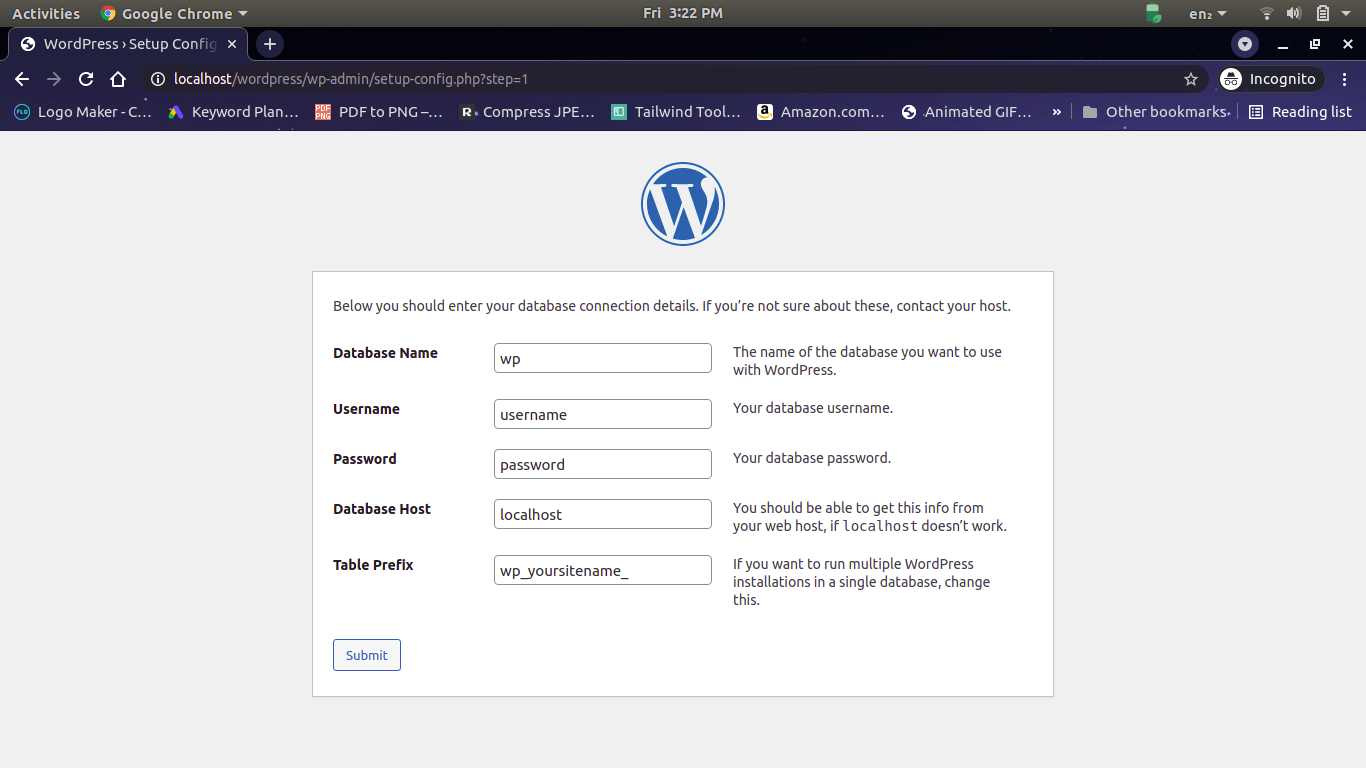This screenshot has height=768, width=1366.
Task: Open the Other bookmarks folder
Action: (x=1156, y=112)
